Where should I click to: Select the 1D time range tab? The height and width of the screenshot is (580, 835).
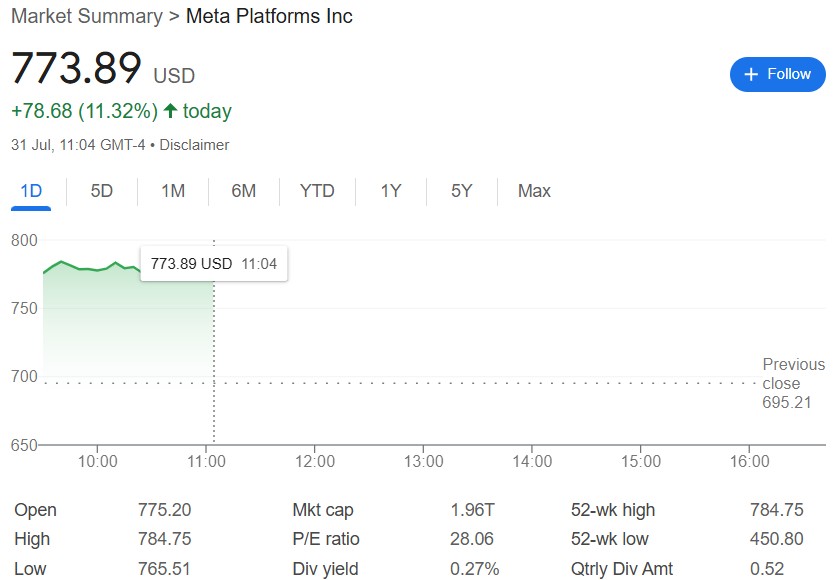coord(31,191)
